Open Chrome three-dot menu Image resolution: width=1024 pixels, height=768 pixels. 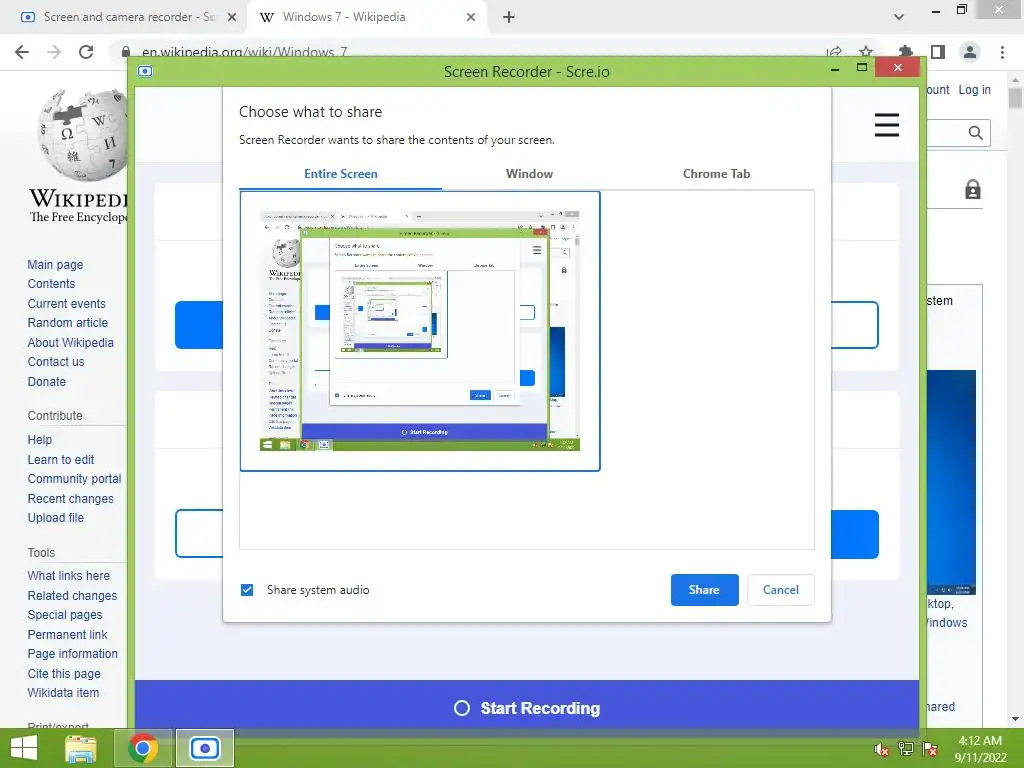(x=1002, y=52)
